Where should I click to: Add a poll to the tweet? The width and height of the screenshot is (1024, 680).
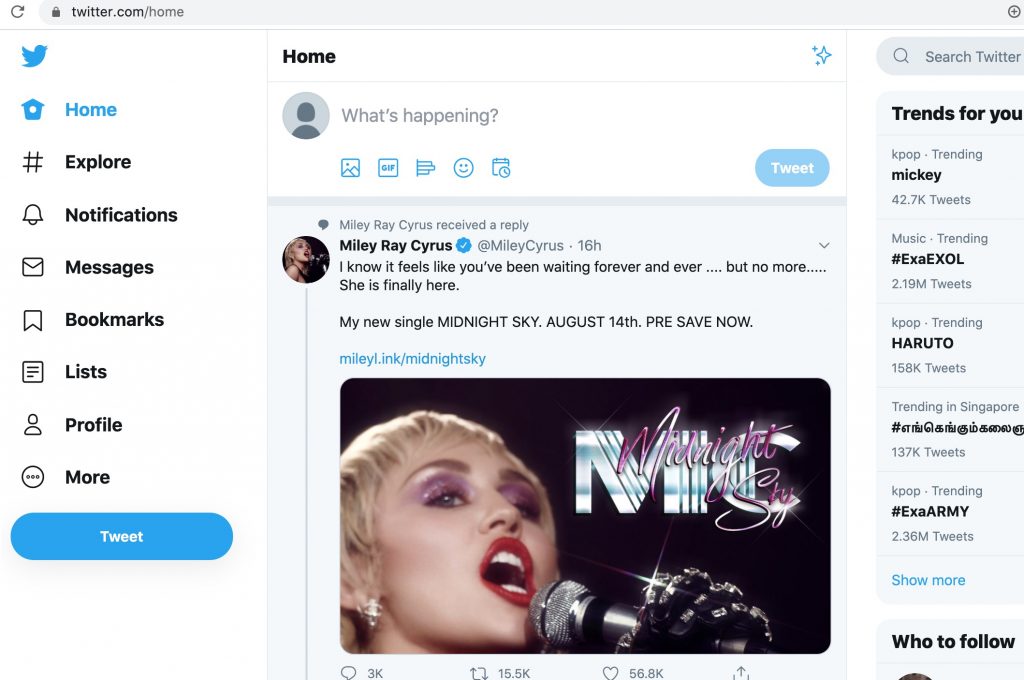(x=425, y=168)
